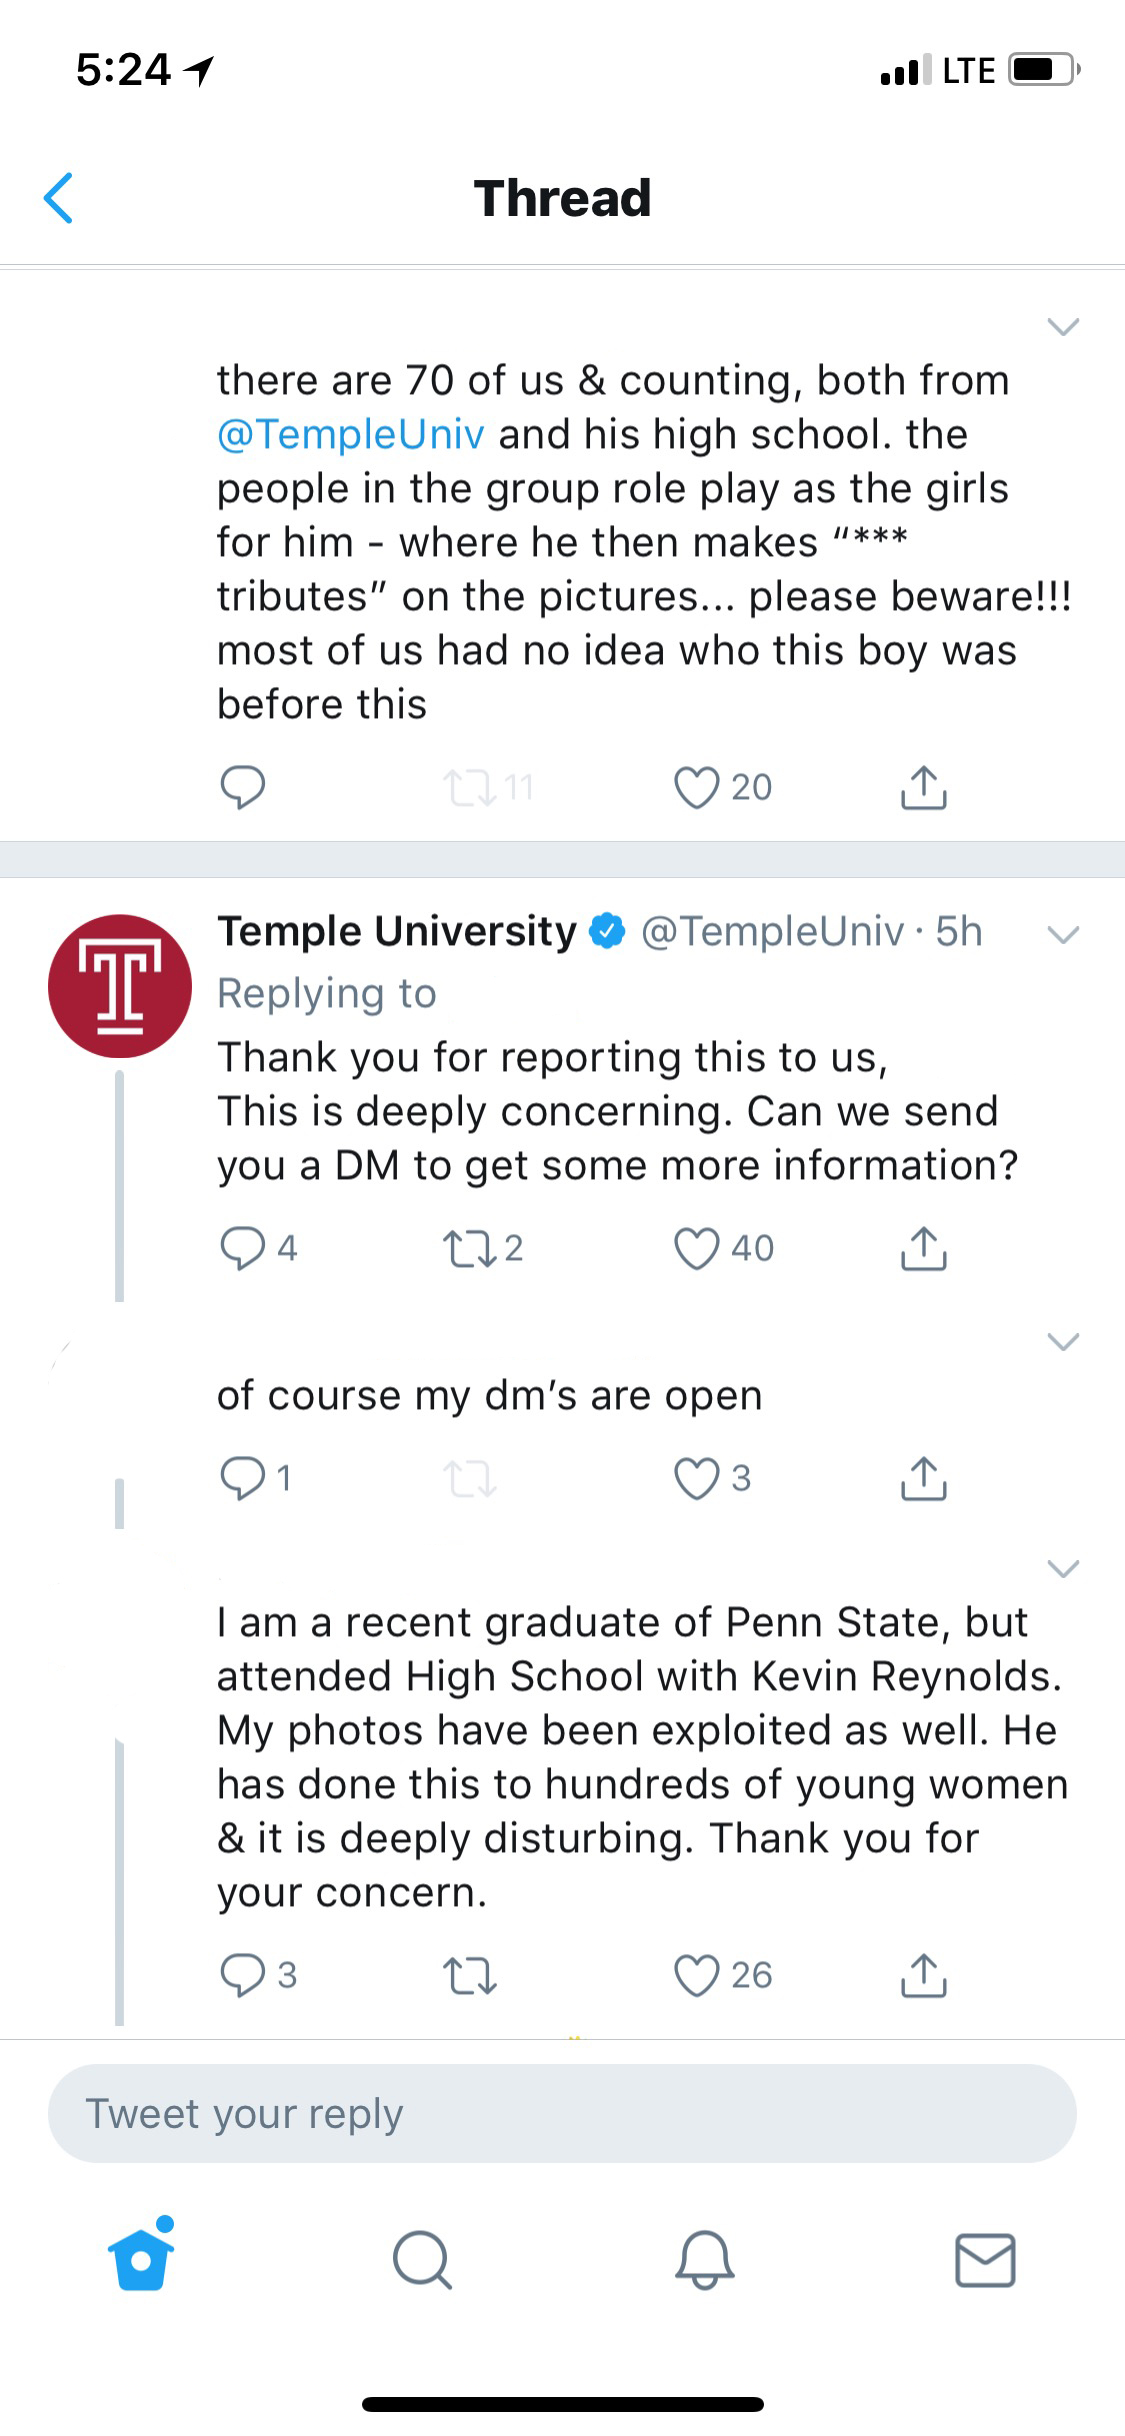This screenshot has width=1125, height=2436.
Task: Open the Temple University profile name
Action: [397, 931]
